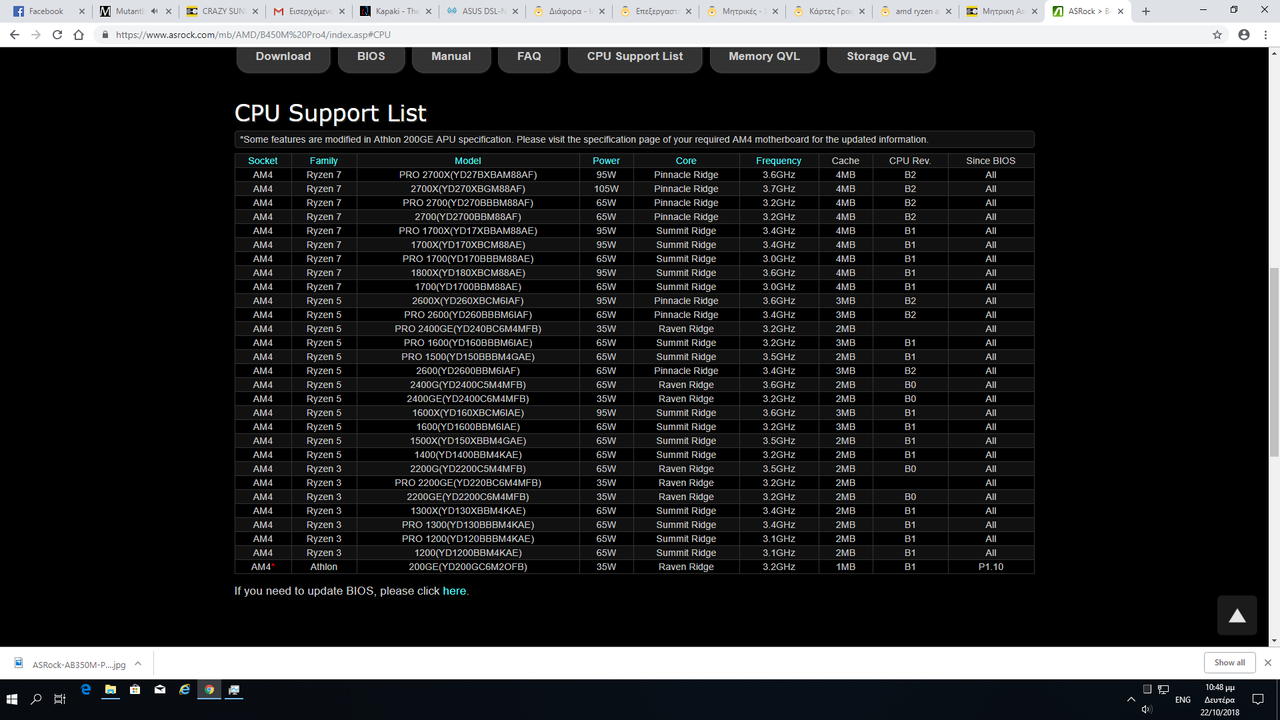
Task: Switch to the Facebook tab
Action: click(47, 11)
